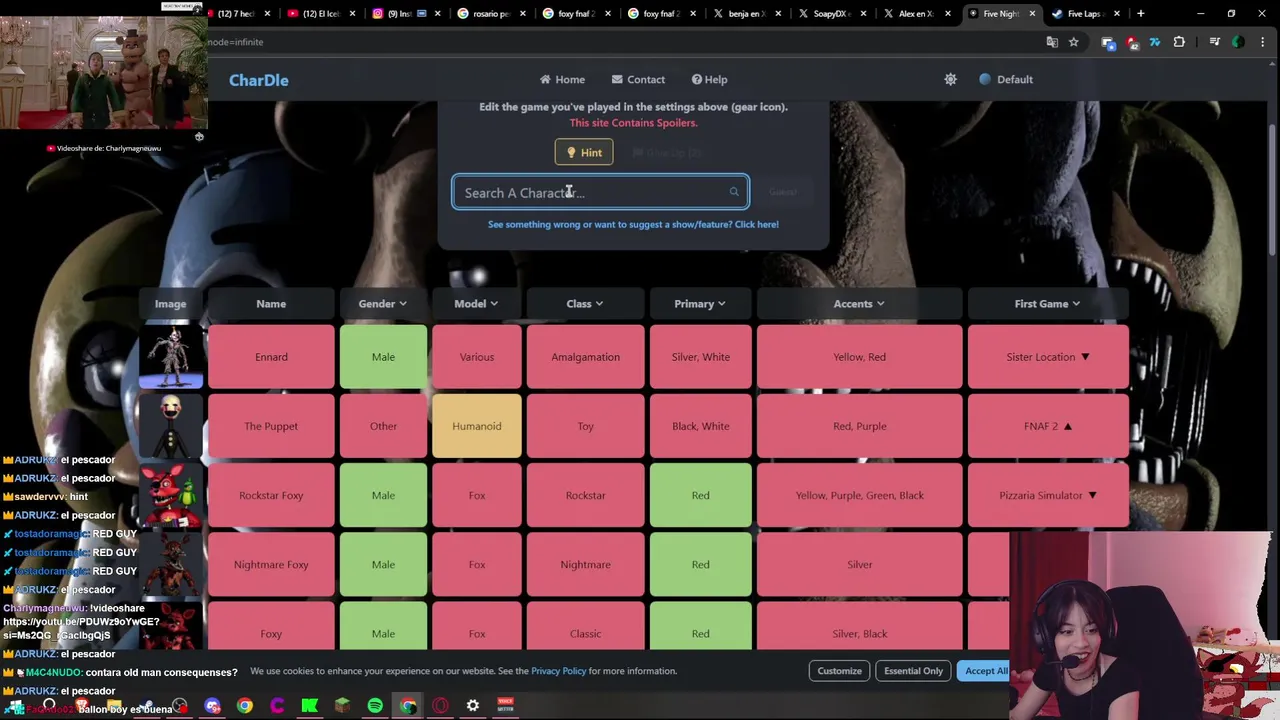Viewport: 1280px width, 720px height.
Task: Click the Customize cookies button
Action: (839, 671)
